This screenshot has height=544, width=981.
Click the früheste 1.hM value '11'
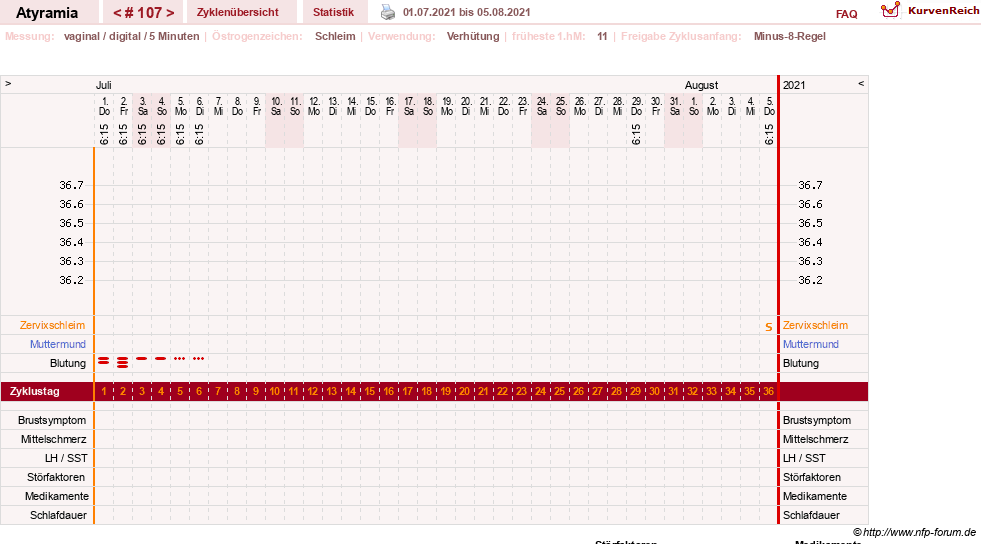[x=602, y=36]
